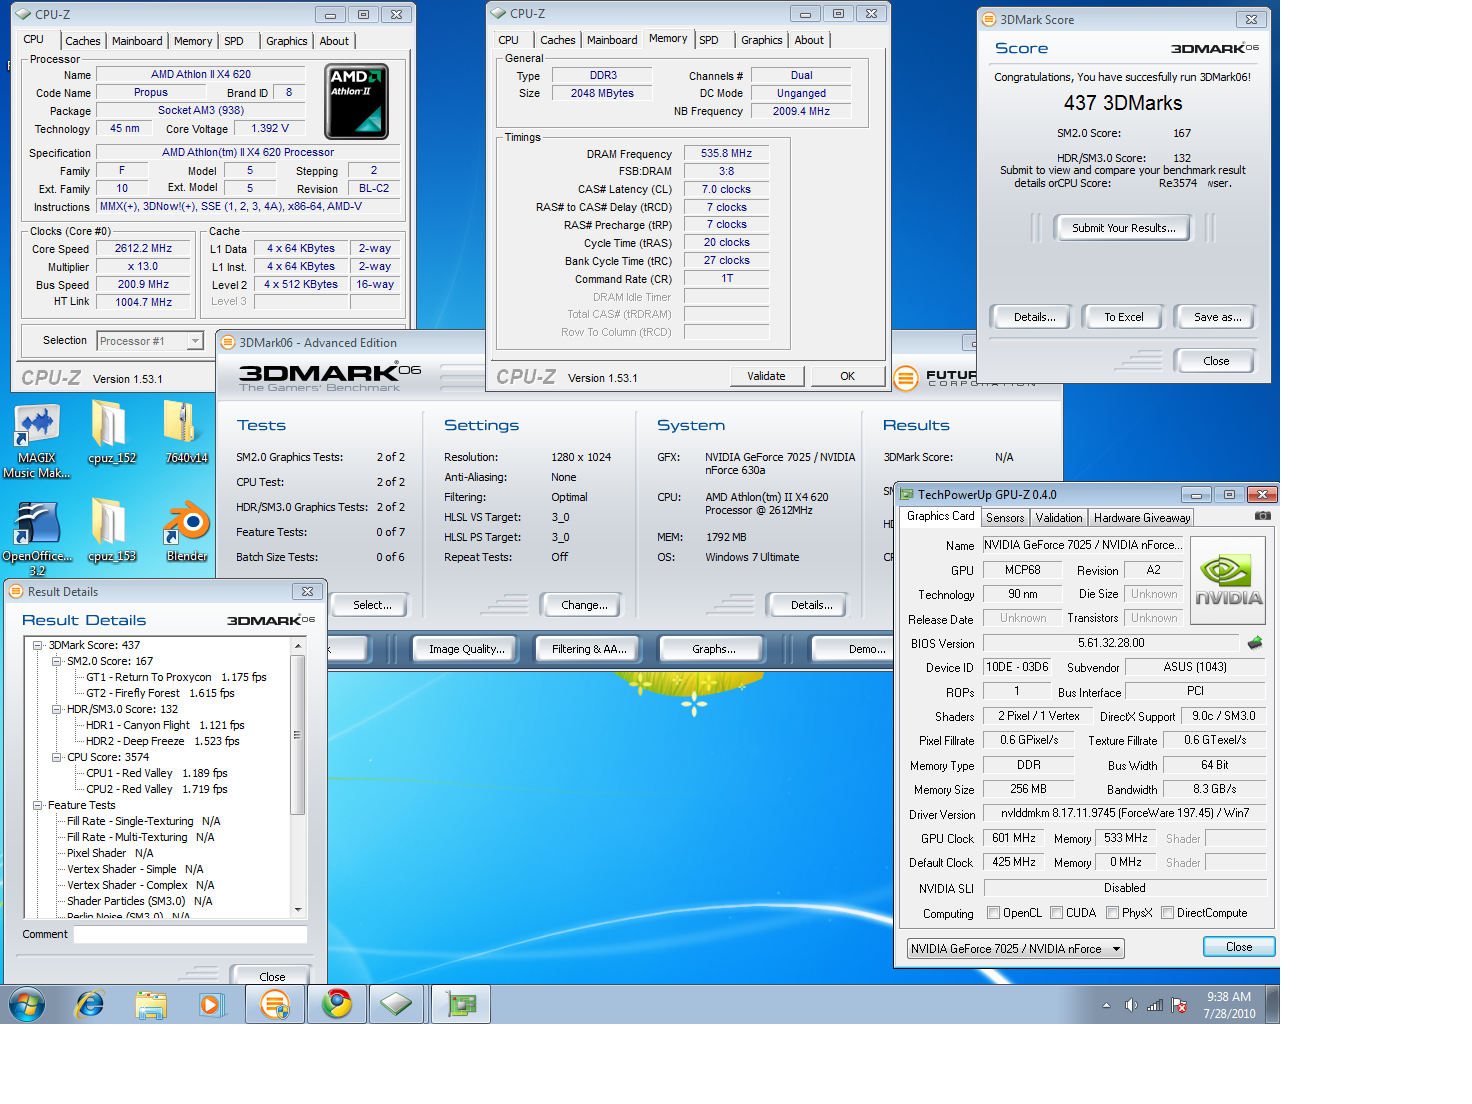Switch to GPU-Z taskbar button

click(461, 1004)
